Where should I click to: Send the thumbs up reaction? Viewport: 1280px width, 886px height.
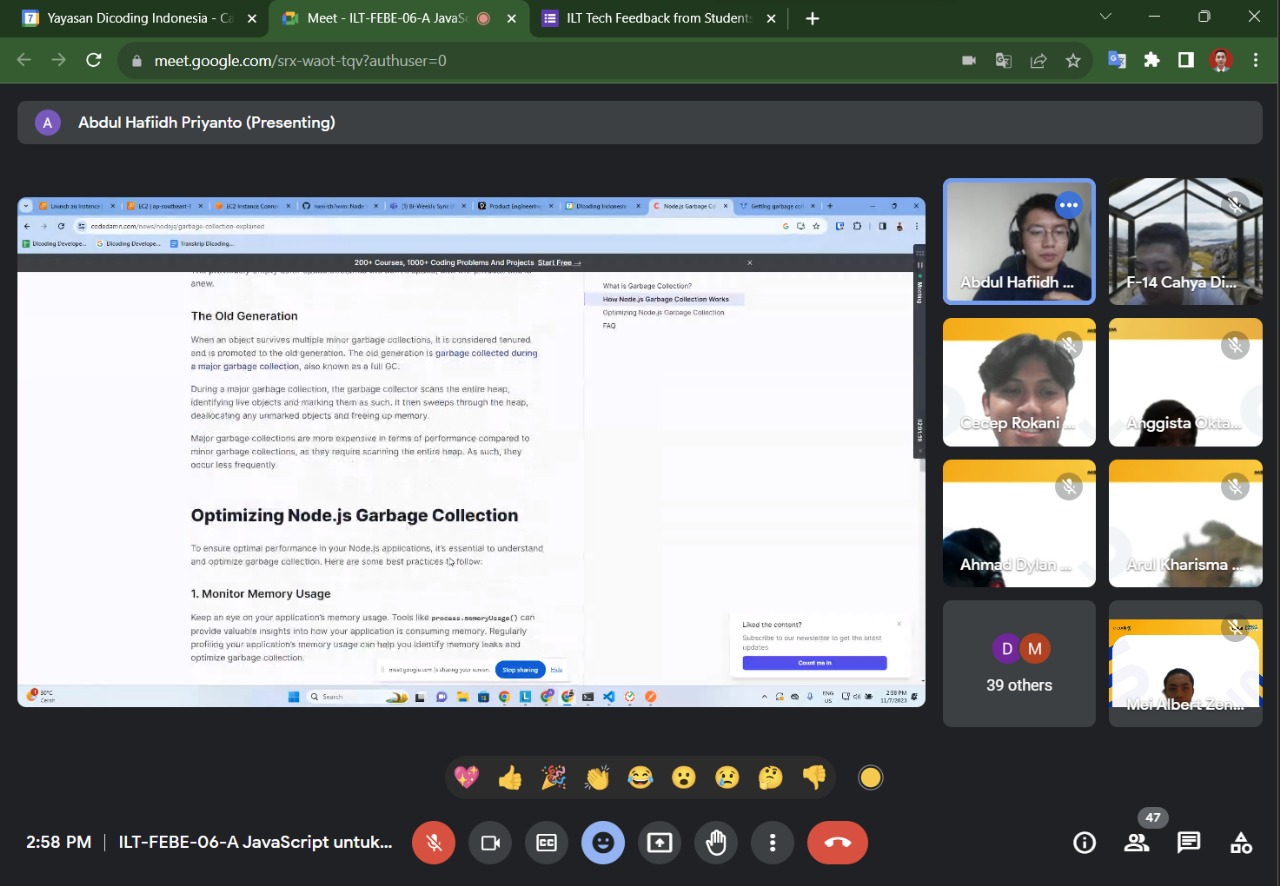coord(510,778)
